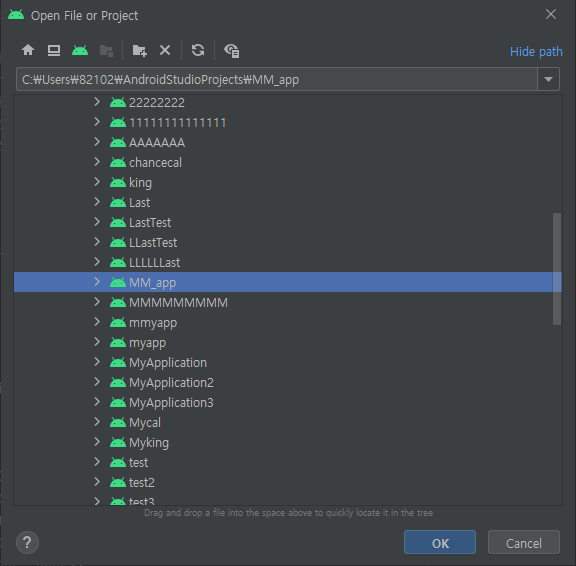The width and height of the screenshot is (576, 566).
Task: Select the test project row
Action: 288,462
